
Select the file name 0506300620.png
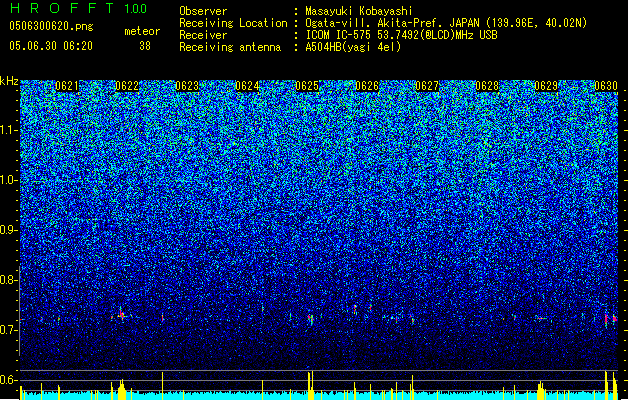(51, 26)
